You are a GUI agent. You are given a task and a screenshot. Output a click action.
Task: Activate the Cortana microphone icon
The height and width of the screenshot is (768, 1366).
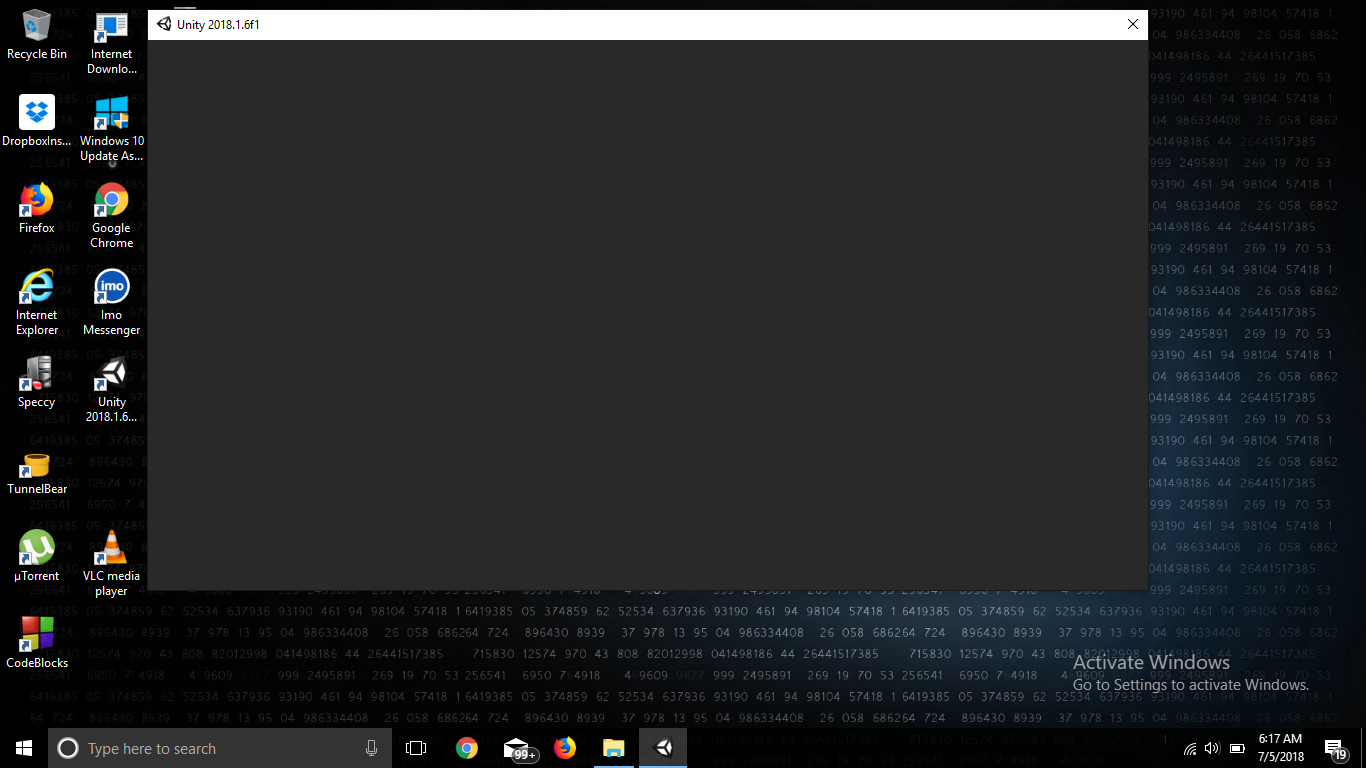point(371,748)
